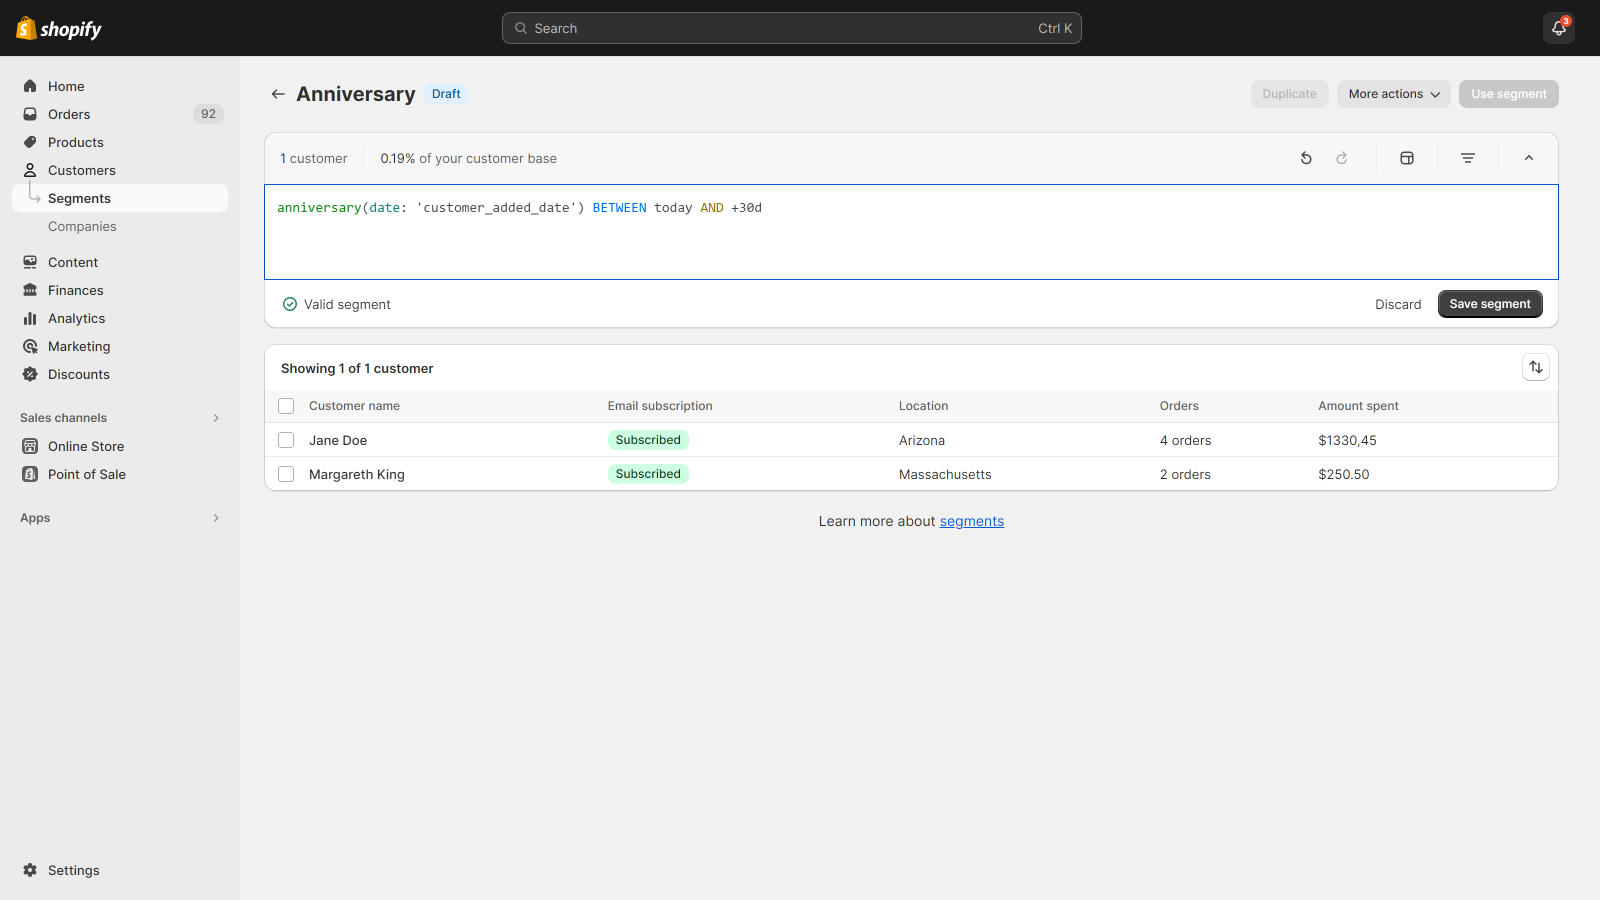The height and width of the screenshot is (900, 1600).
Task: Undo the last segment query change
Action: pos(1306,158)
